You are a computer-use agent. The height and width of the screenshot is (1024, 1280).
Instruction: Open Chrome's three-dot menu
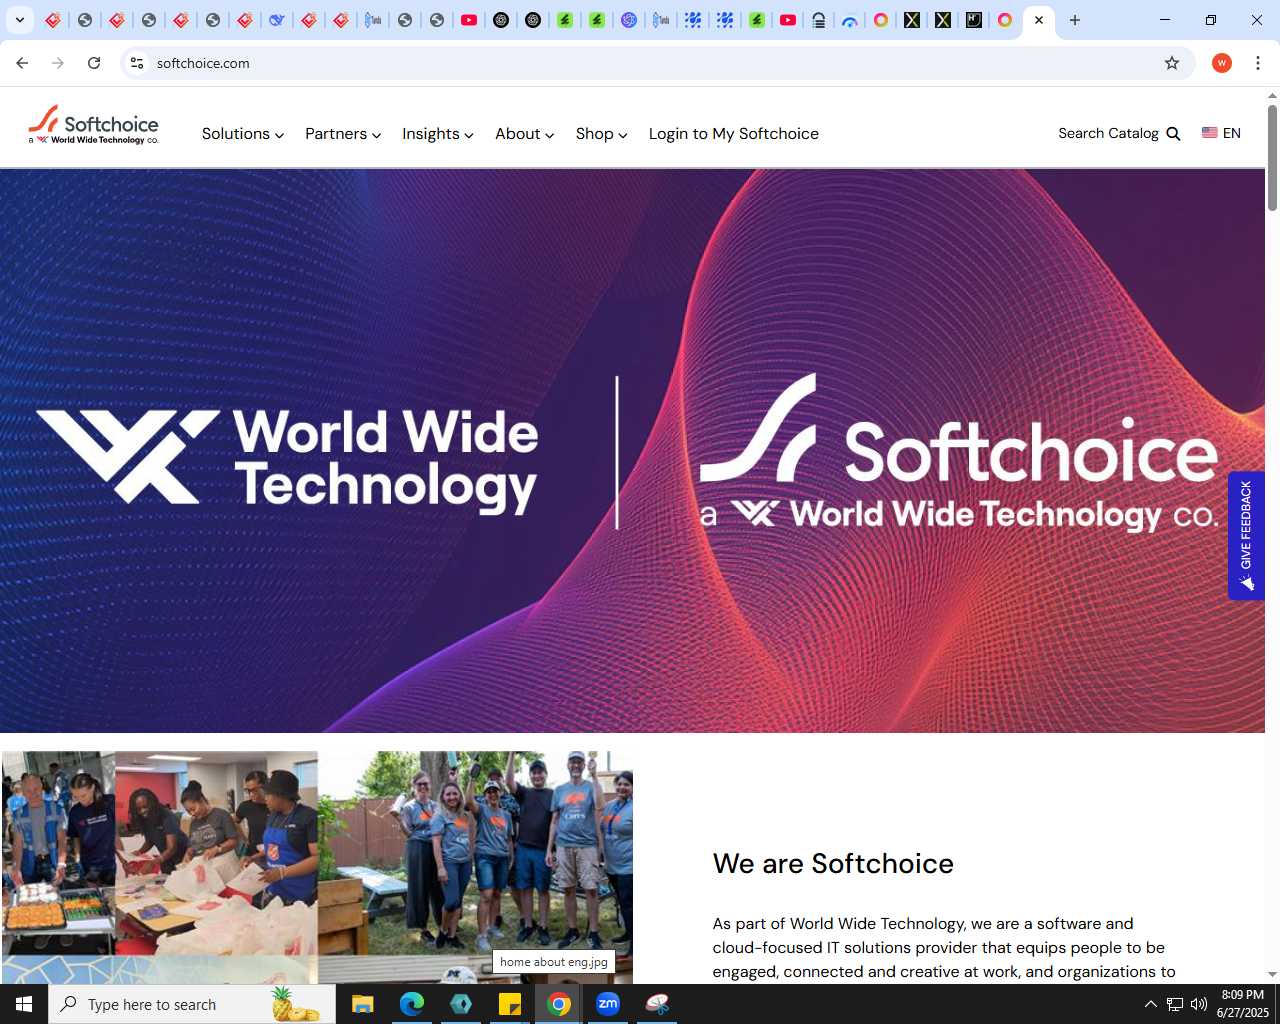[1258, 63]
